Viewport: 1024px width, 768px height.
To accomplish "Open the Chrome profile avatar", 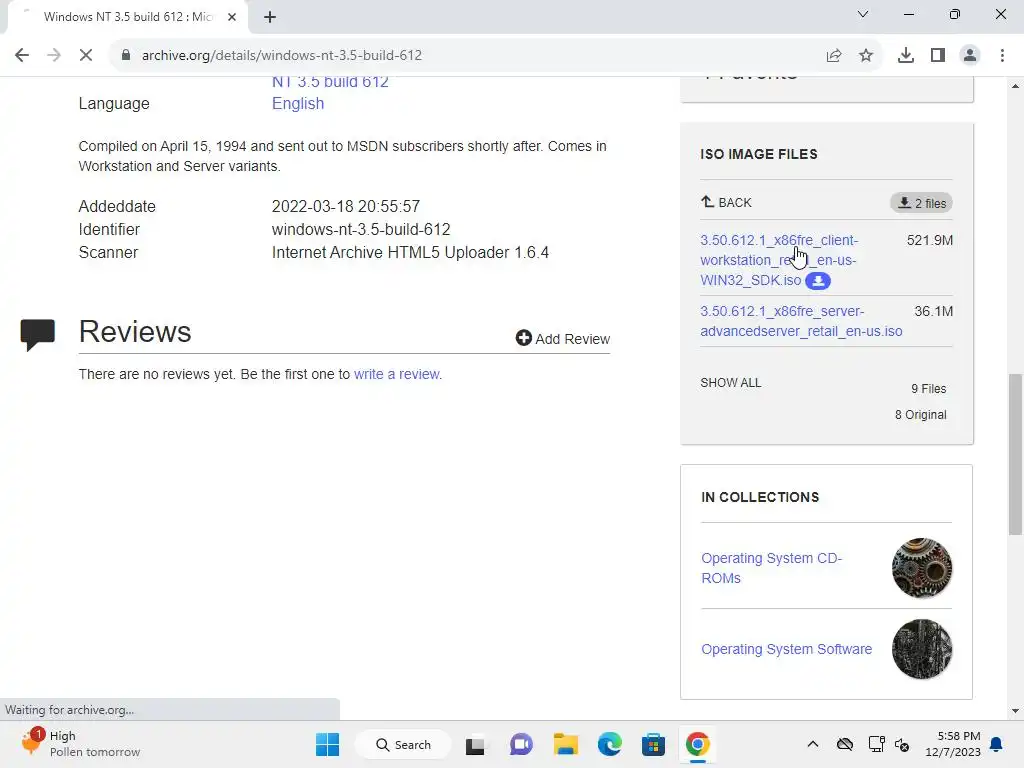I will pyautogui.click(x=970, y=56).
